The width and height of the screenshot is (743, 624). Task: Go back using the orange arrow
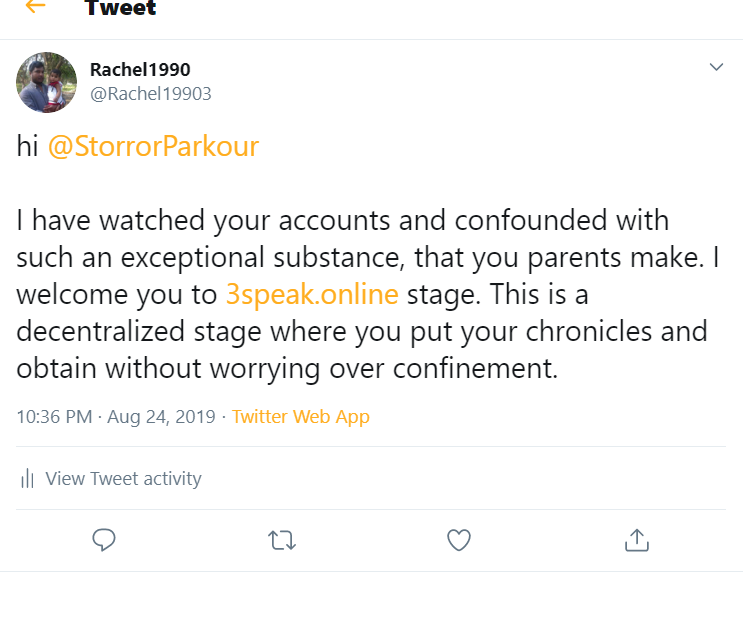point(35,7)
